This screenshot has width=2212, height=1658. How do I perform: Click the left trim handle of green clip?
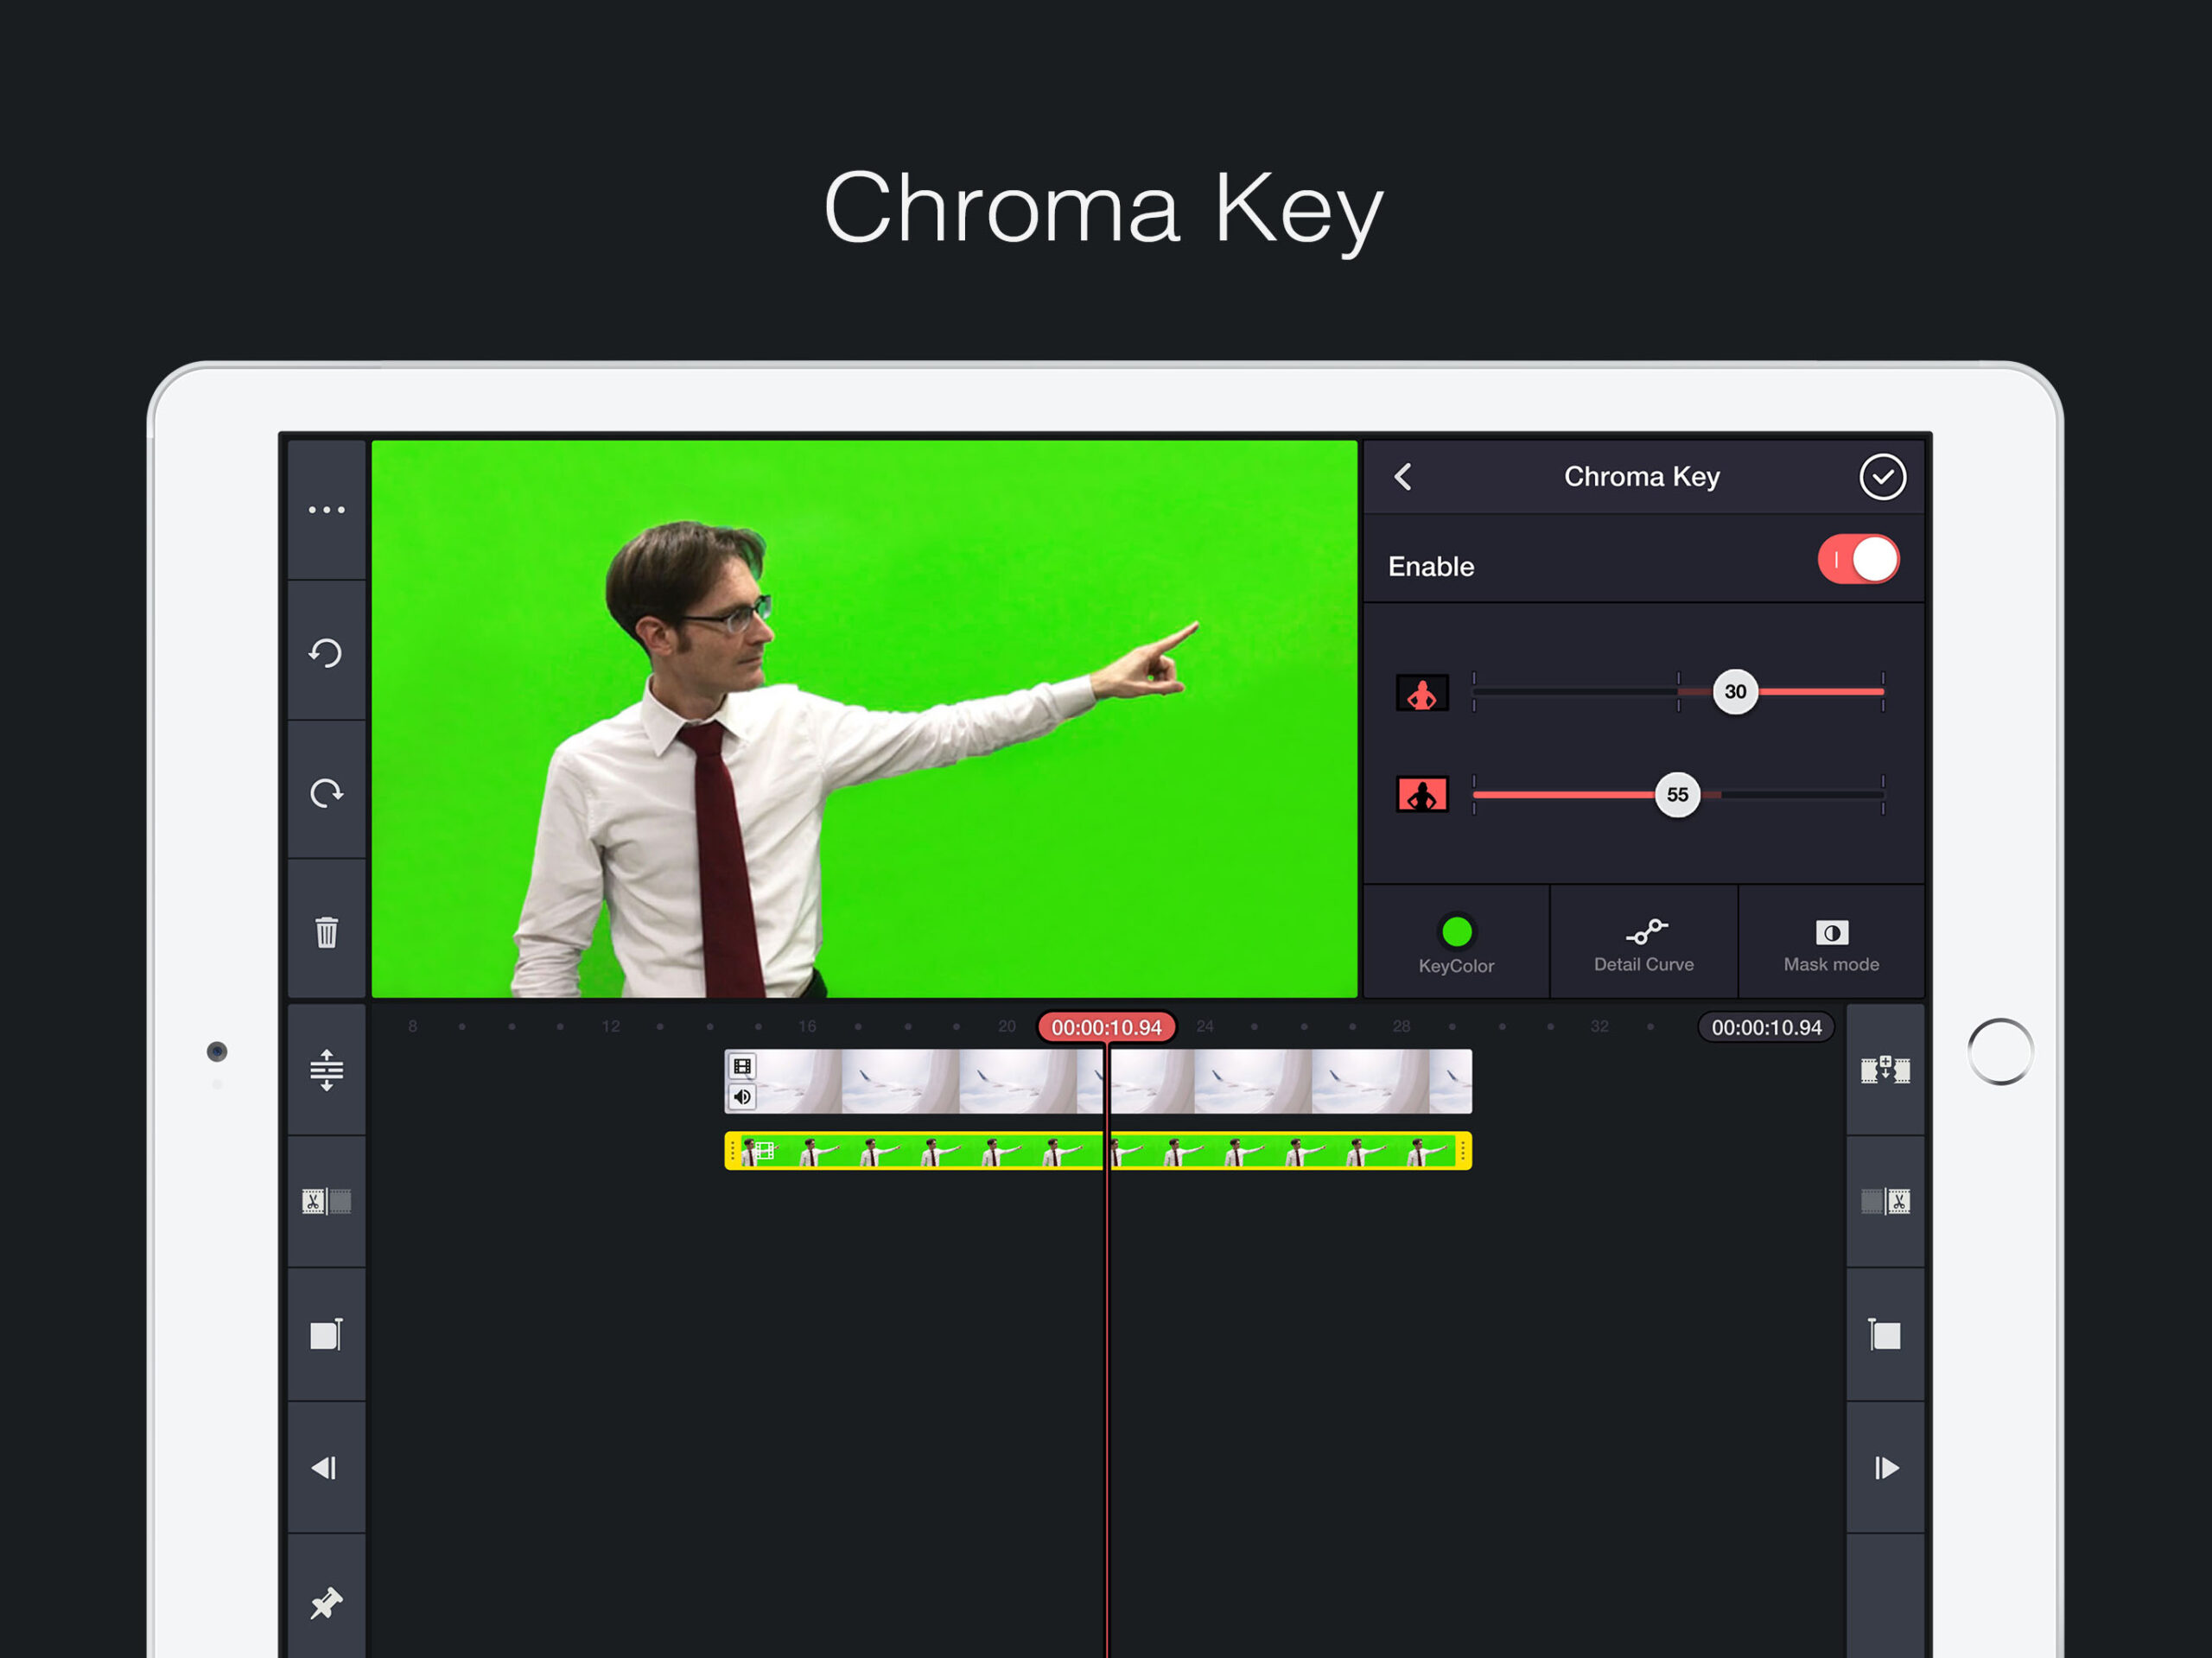coord(732,1151)
